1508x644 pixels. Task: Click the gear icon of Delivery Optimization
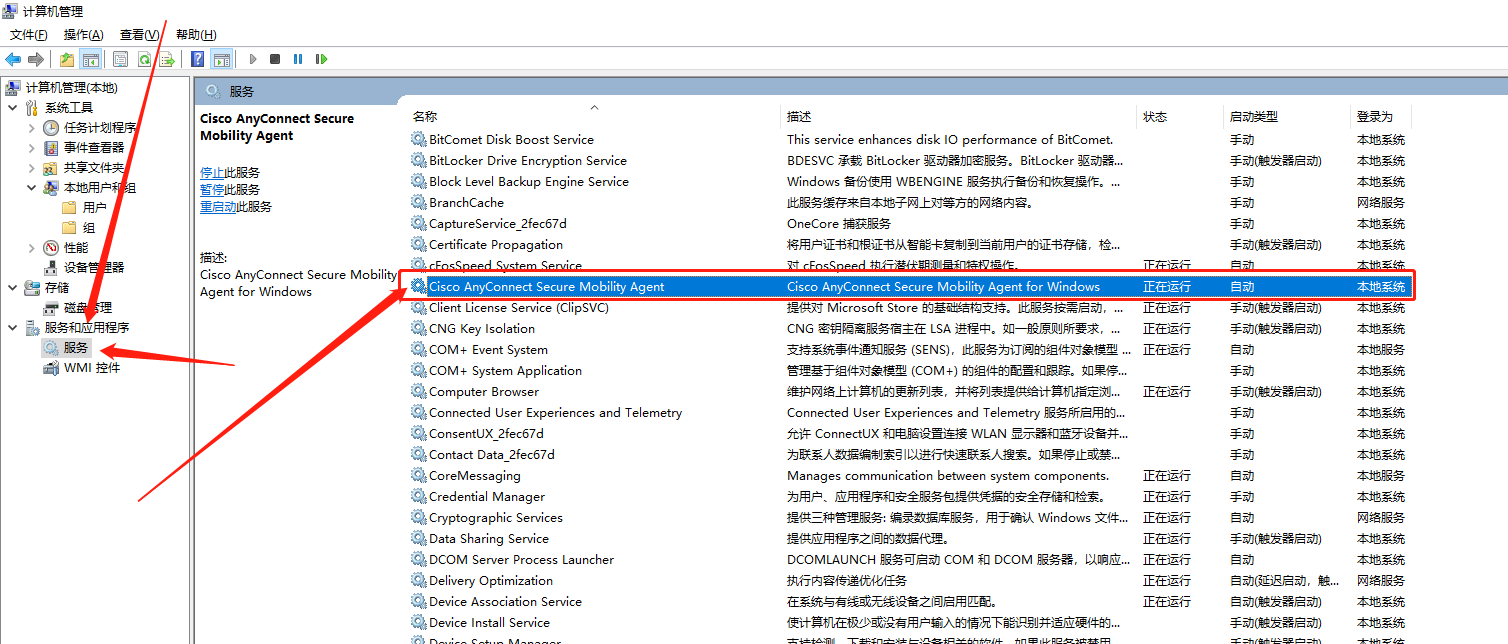pos(418,580)
